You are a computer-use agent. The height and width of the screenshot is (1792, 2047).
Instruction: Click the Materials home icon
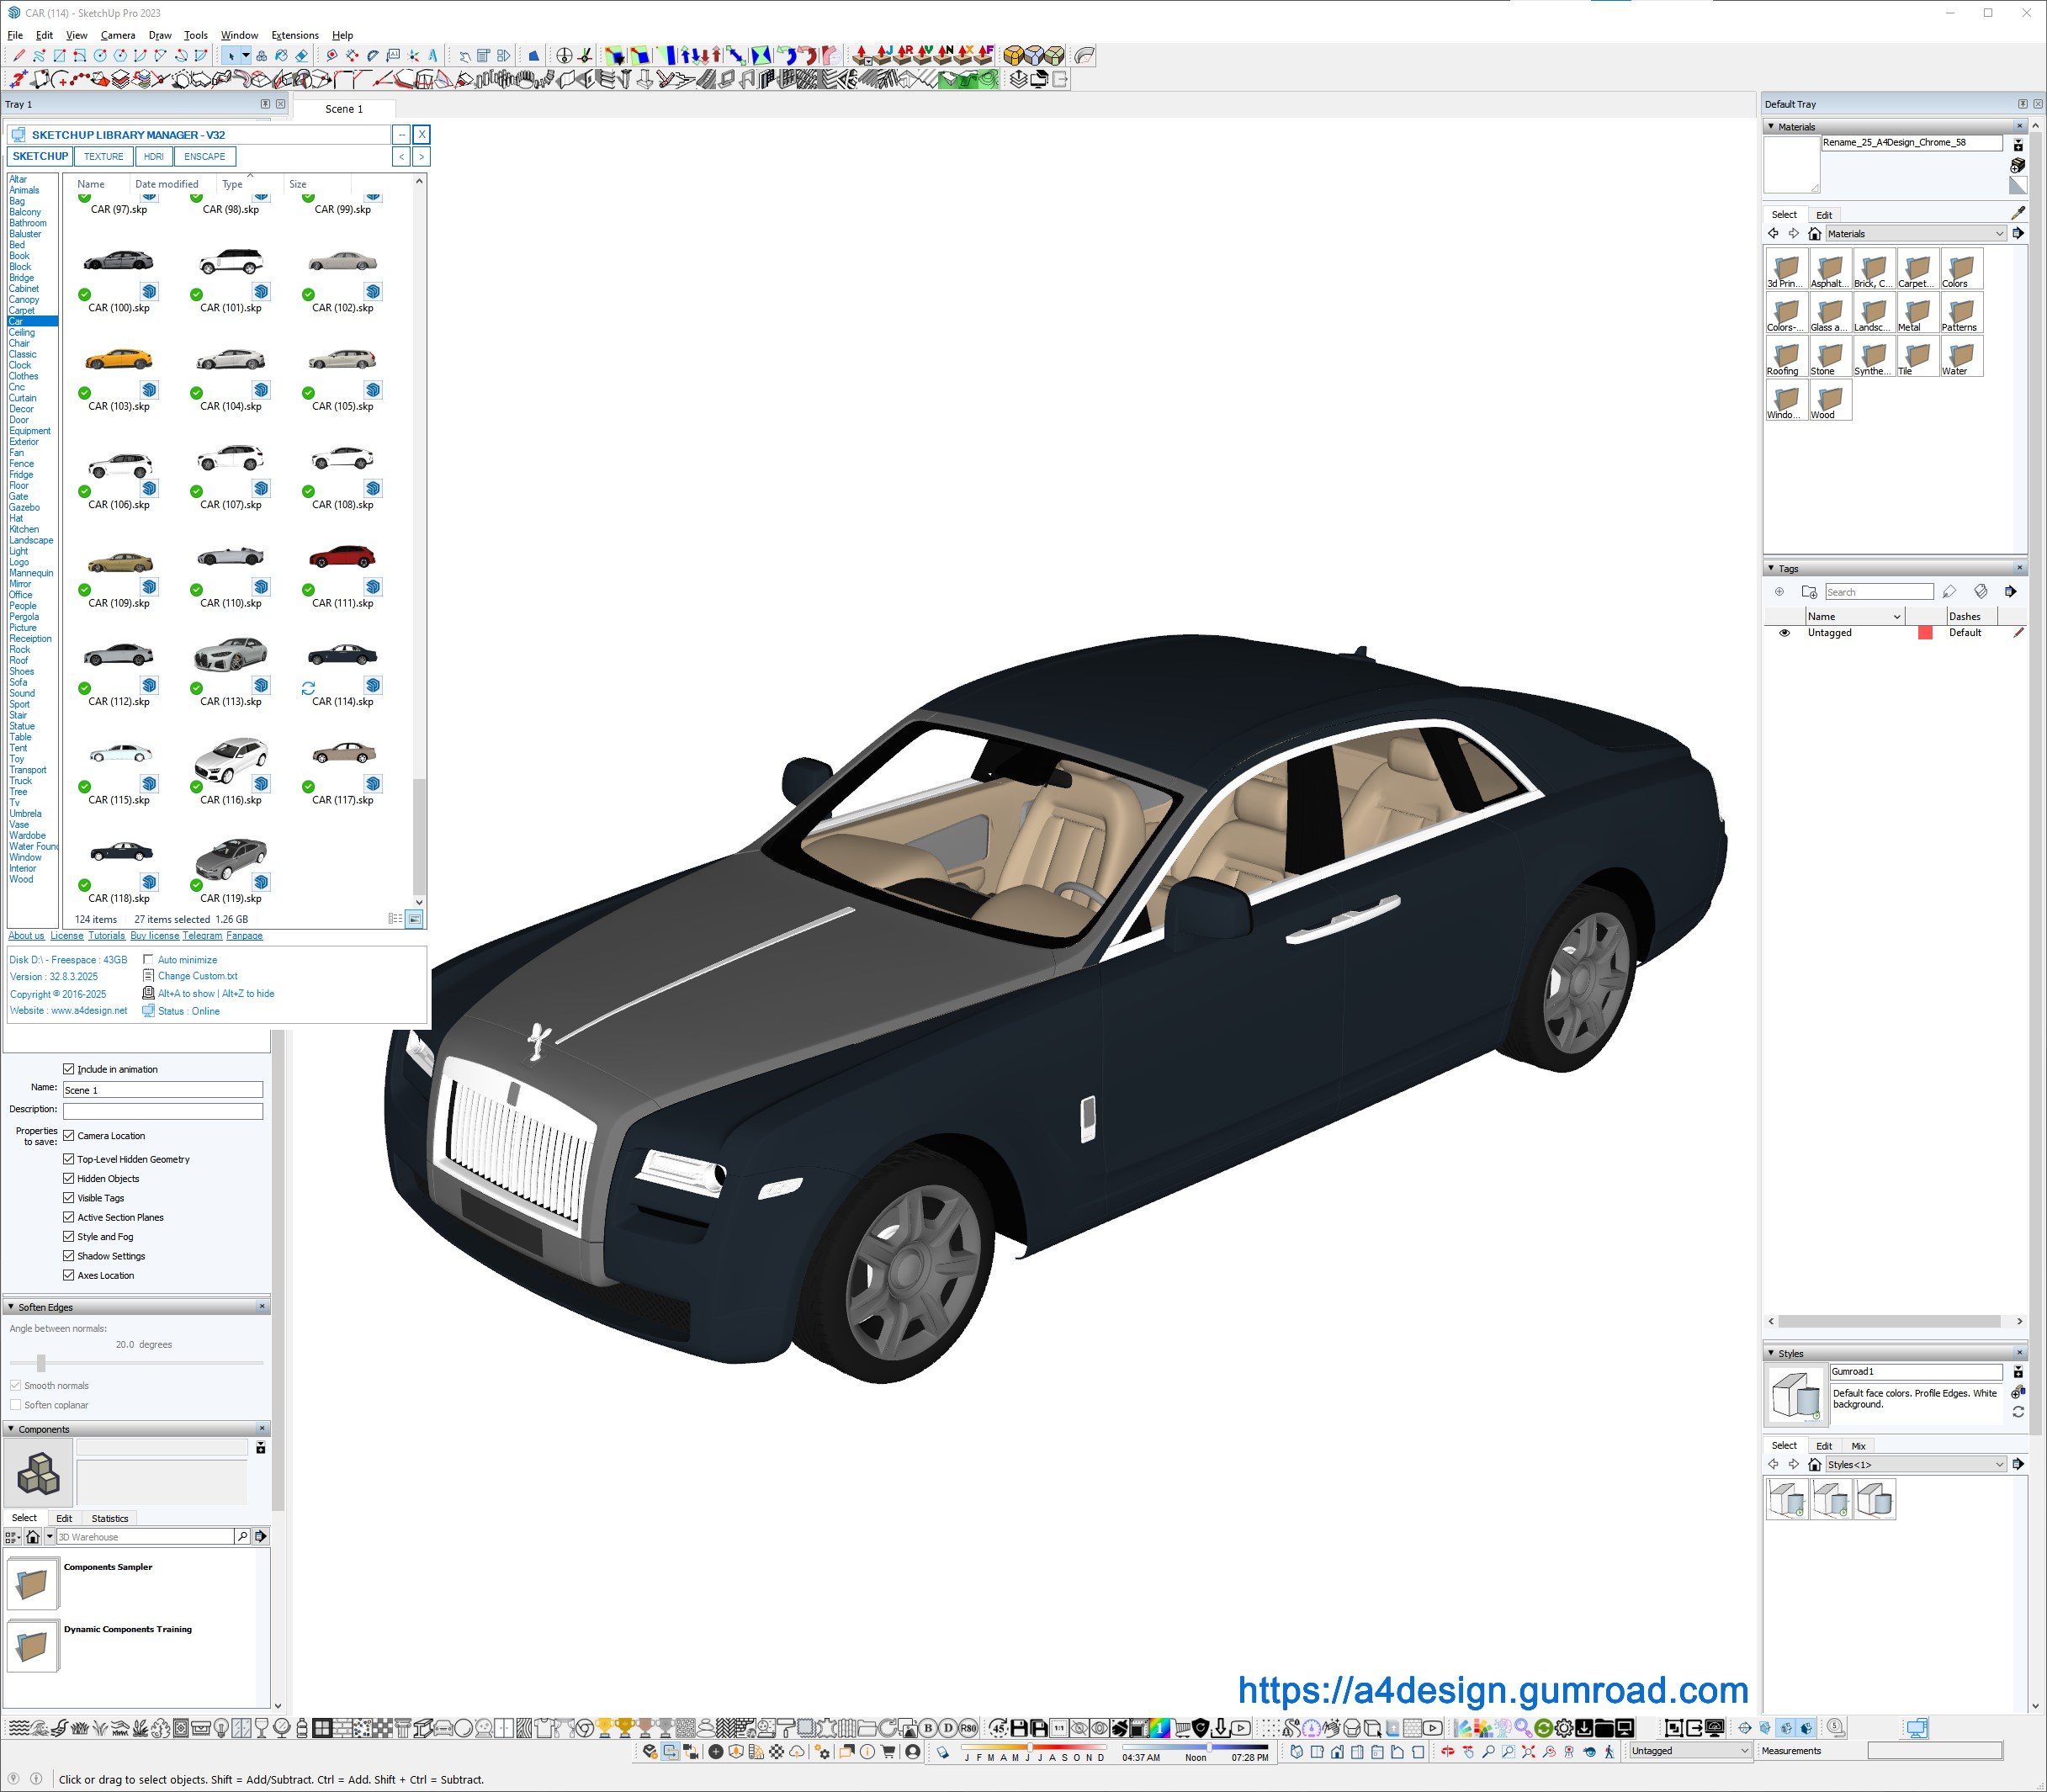coord(1814,234)
